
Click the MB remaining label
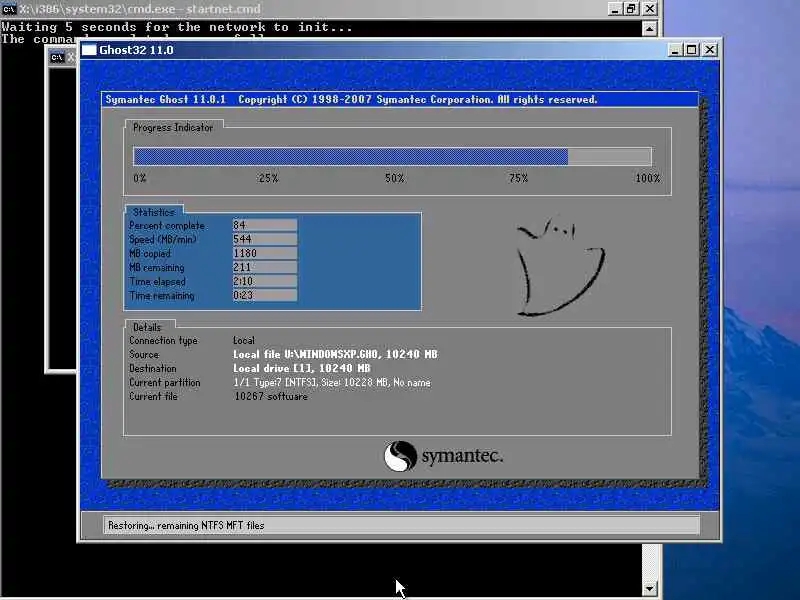coord(157,267)
